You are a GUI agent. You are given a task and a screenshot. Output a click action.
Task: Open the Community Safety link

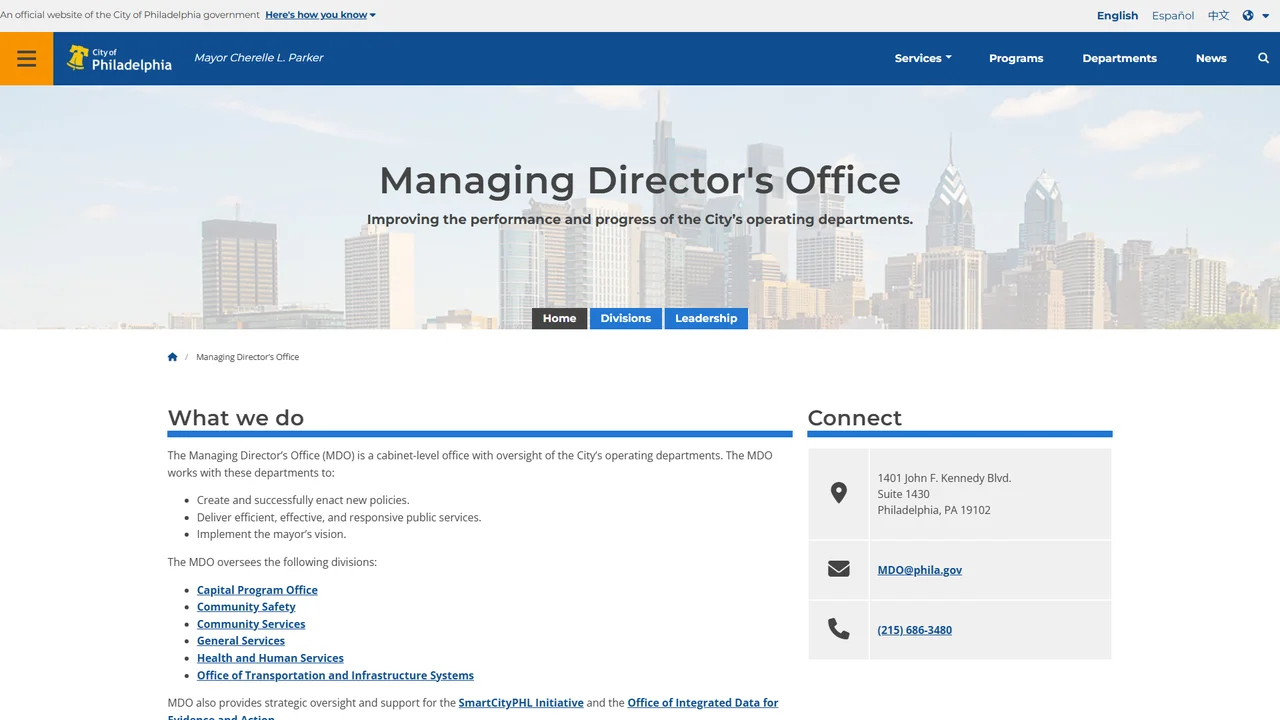point(246,607)
